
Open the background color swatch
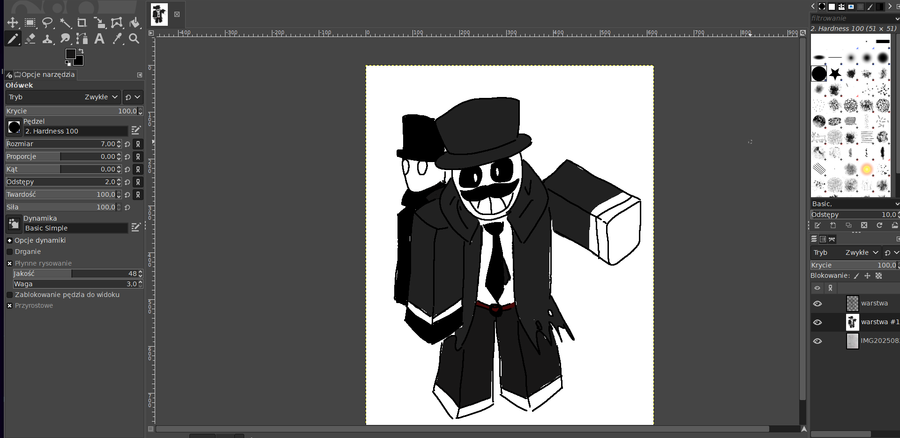tap(79, 61)
